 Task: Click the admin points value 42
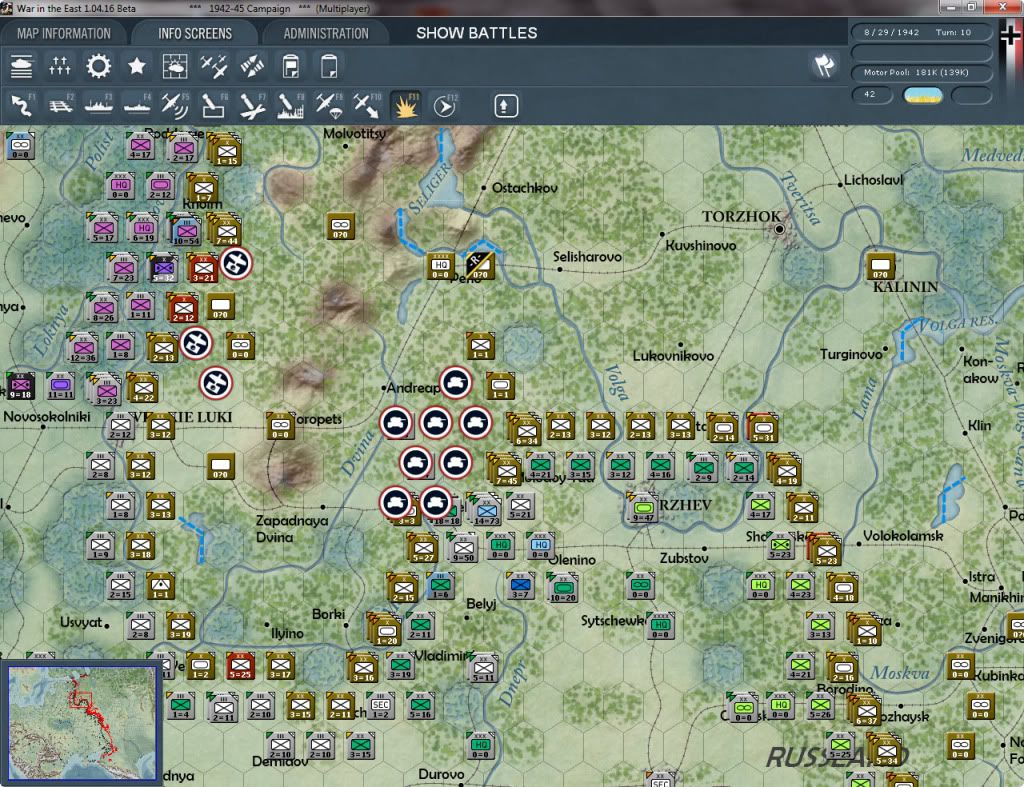pos(872,95)
